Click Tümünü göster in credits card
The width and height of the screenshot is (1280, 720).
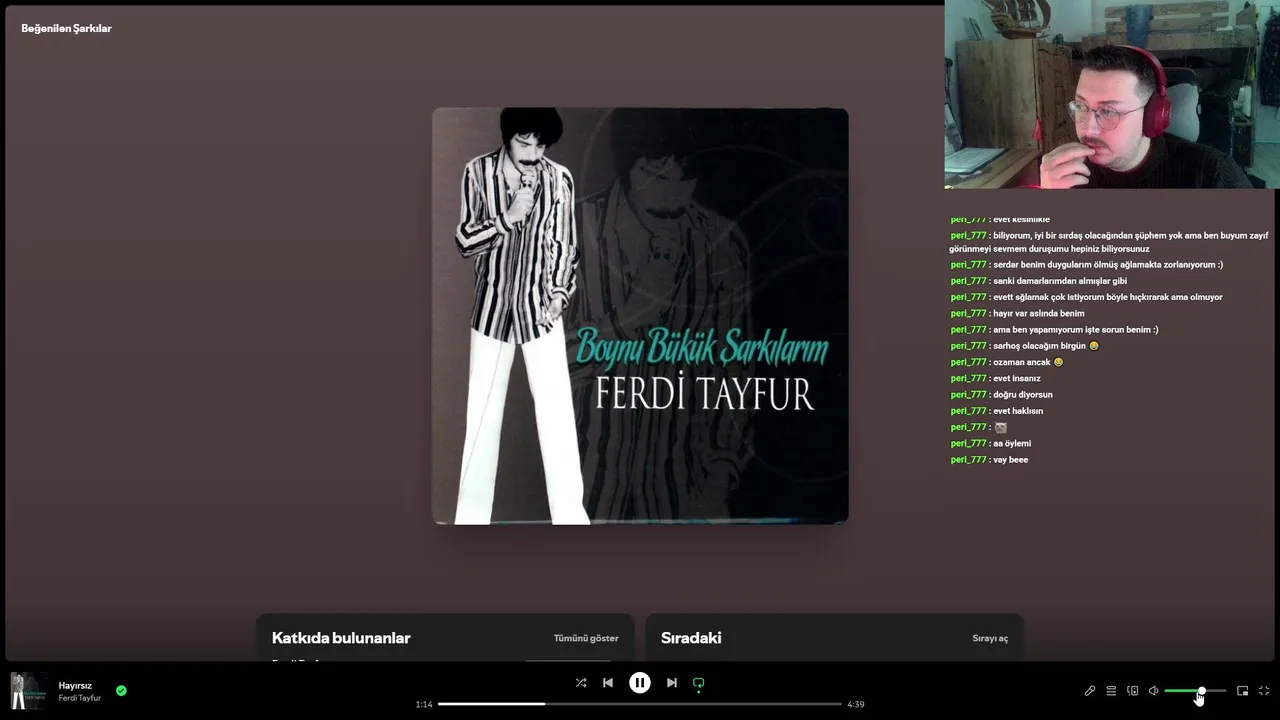coord(586,638)
